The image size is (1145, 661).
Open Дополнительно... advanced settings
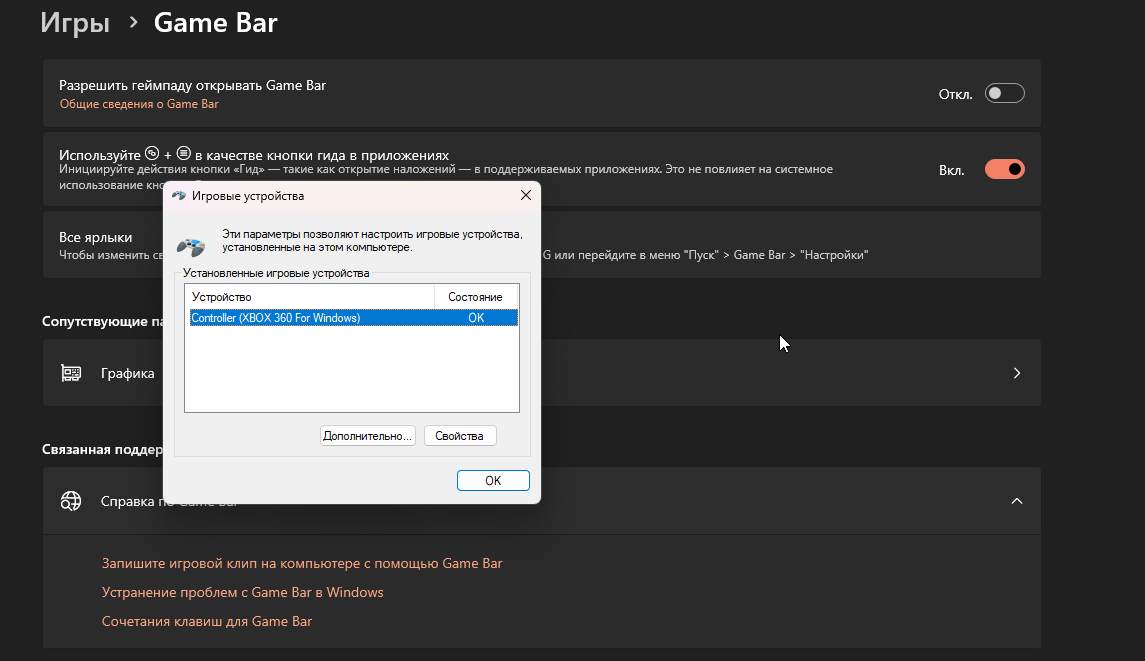click(367, 436)
